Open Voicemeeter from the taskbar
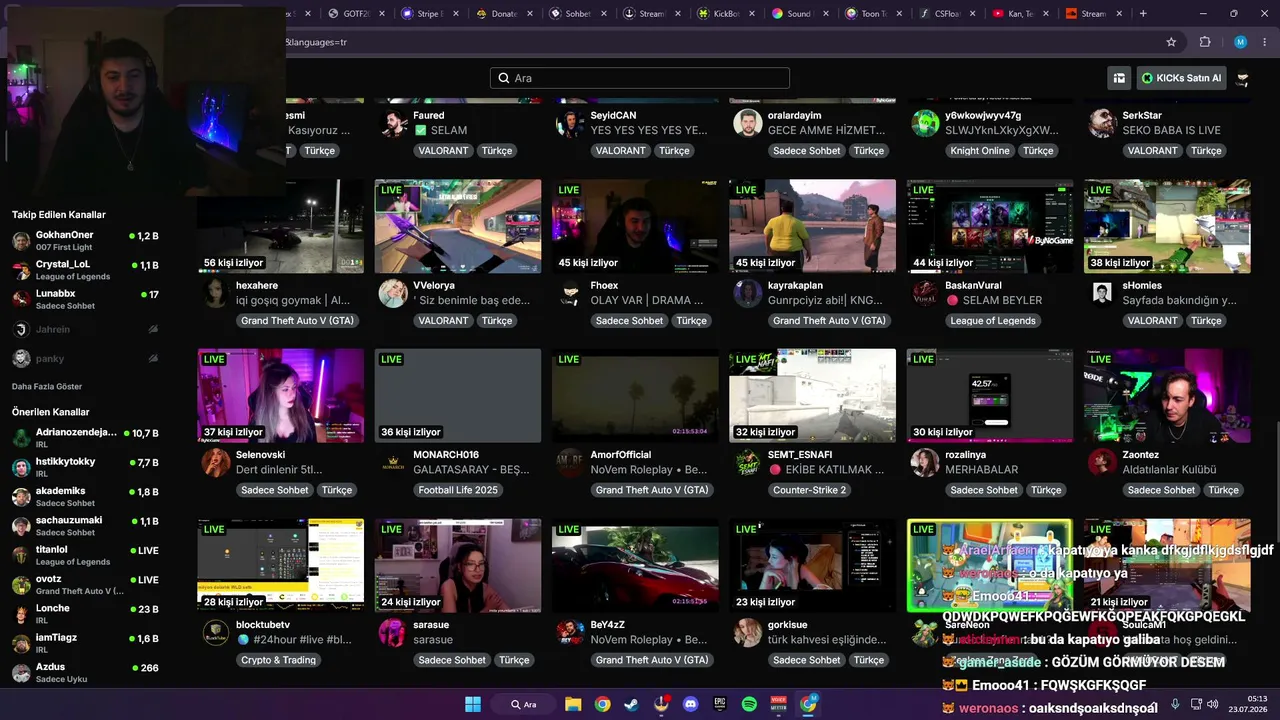The height and width of the screenshot is (720, 1280). [778, 704]
